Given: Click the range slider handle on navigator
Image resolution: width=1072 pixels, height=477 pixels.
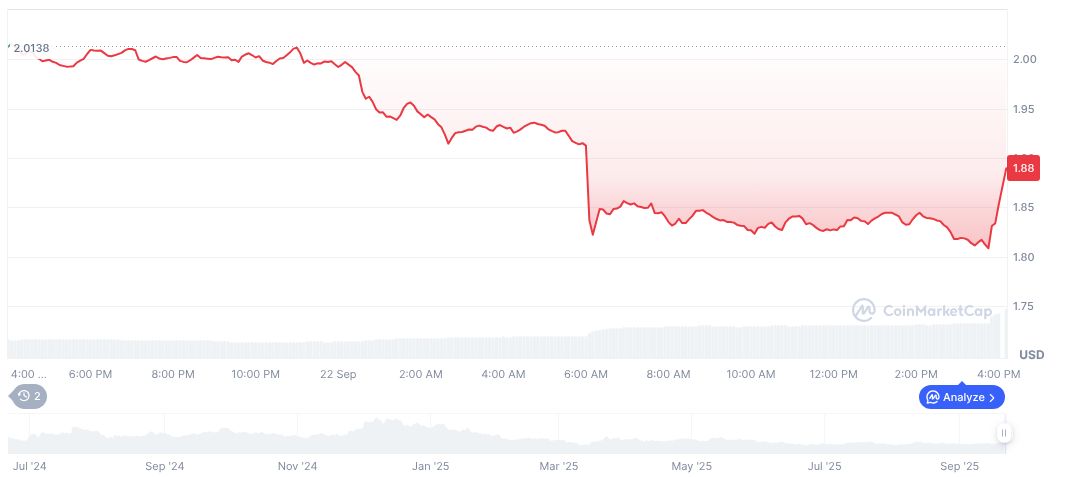Looking at the screenshot, I should pyautogui.click(x=1003, y=434).
